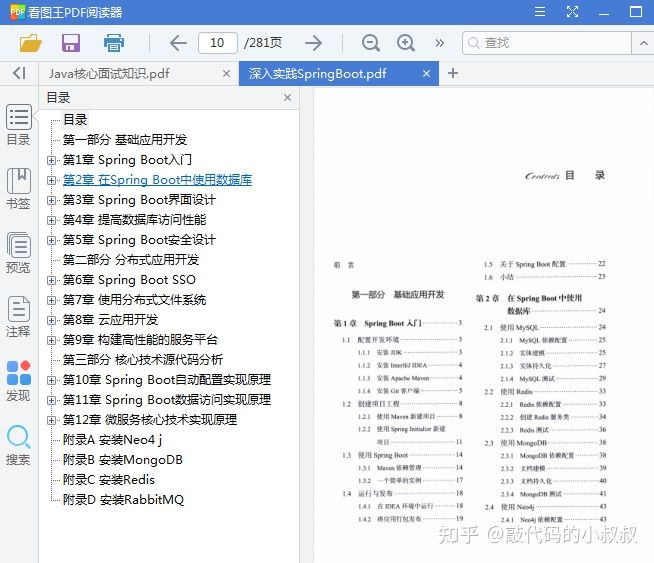Viewport: 654px width, 563px height.
Task: Expand 第1章 Spring Boot入门 node
Action: 51,160
